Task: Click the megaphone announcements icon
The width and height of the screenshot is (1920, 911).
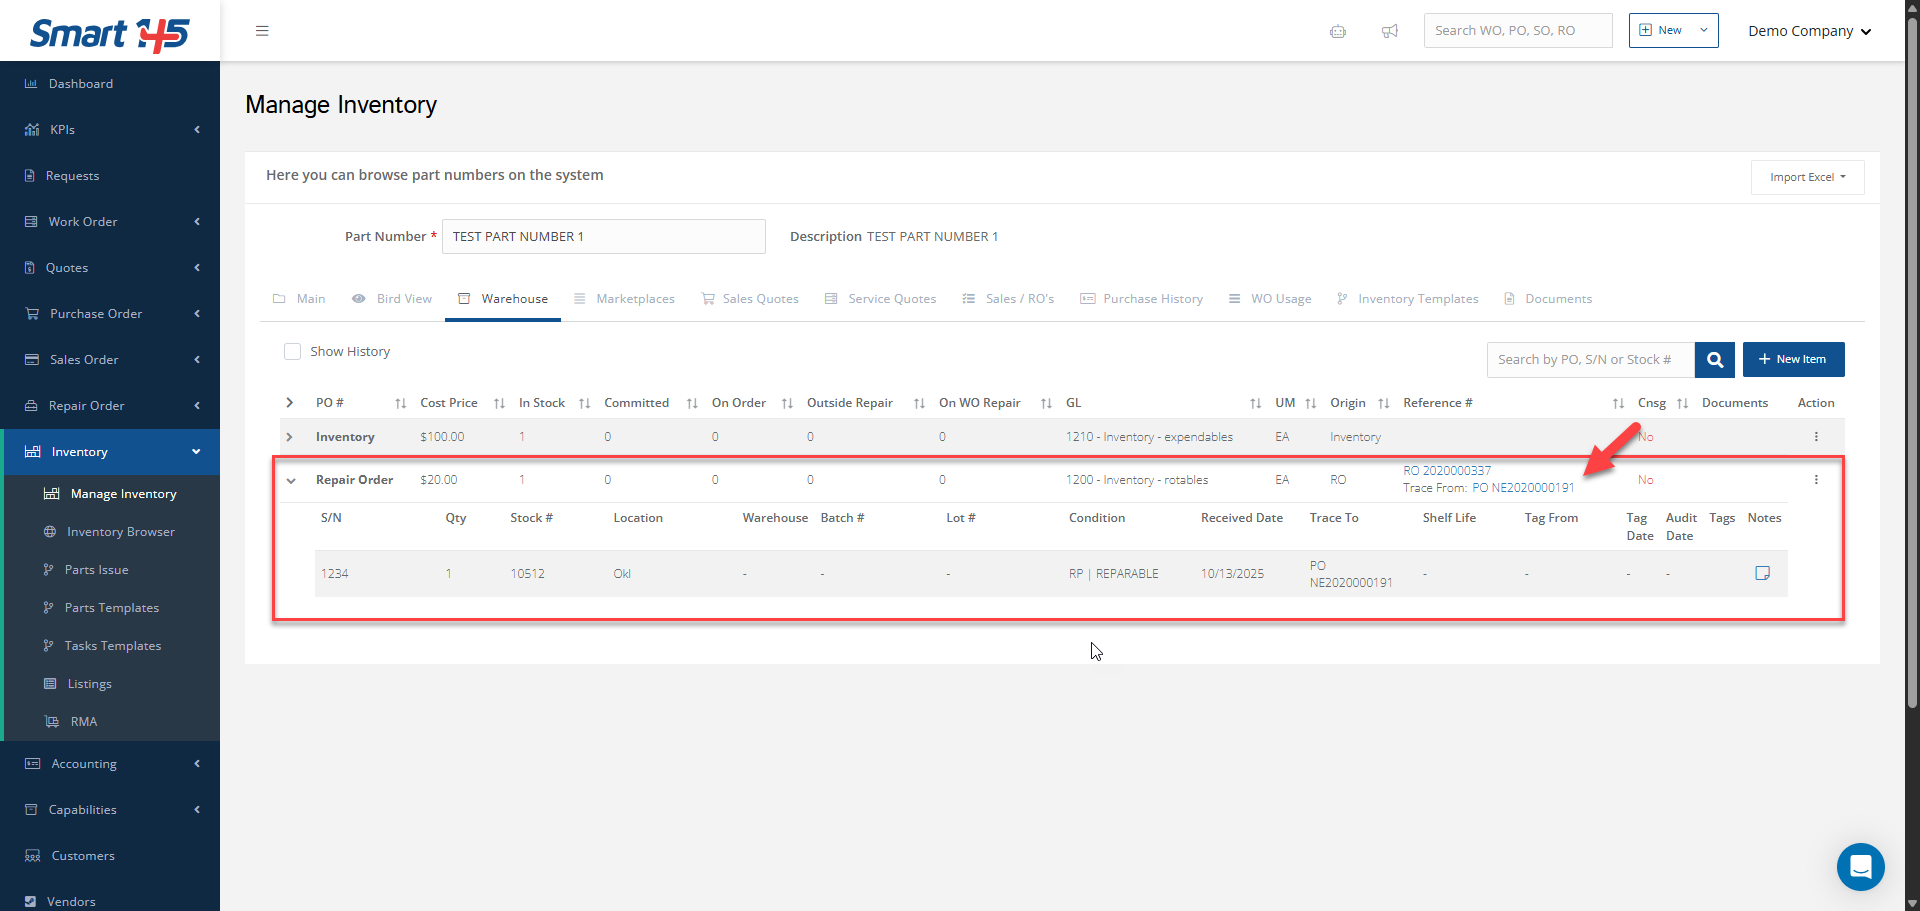Action: point(1390,31)
